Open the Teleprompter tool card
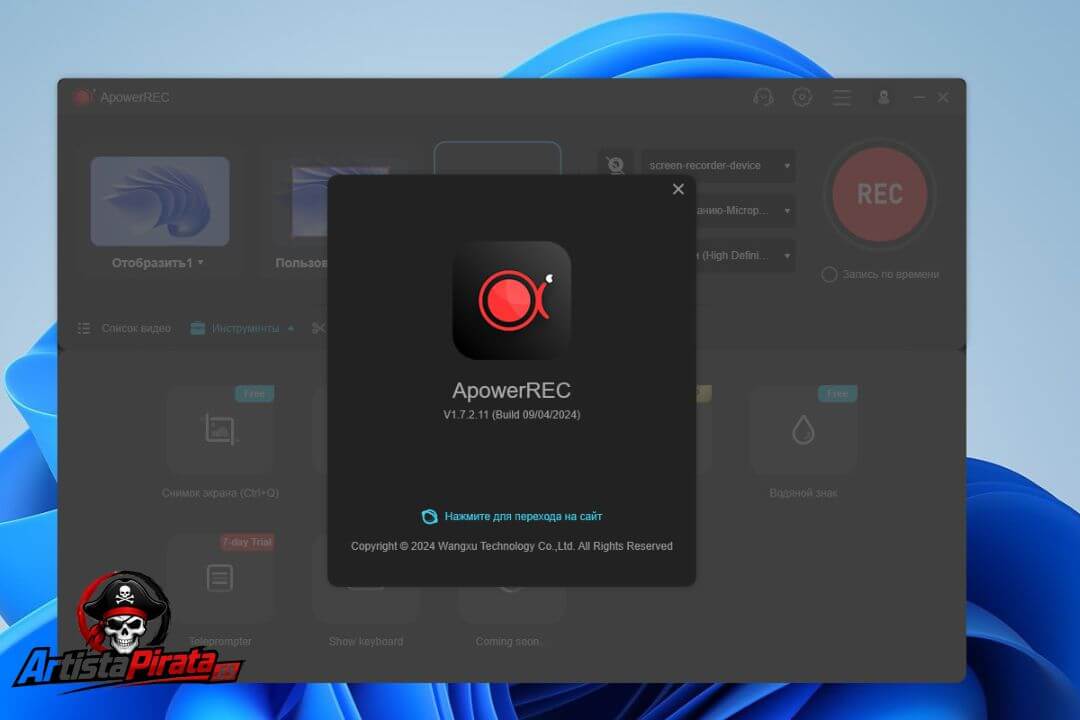 (x=220, y=578)
